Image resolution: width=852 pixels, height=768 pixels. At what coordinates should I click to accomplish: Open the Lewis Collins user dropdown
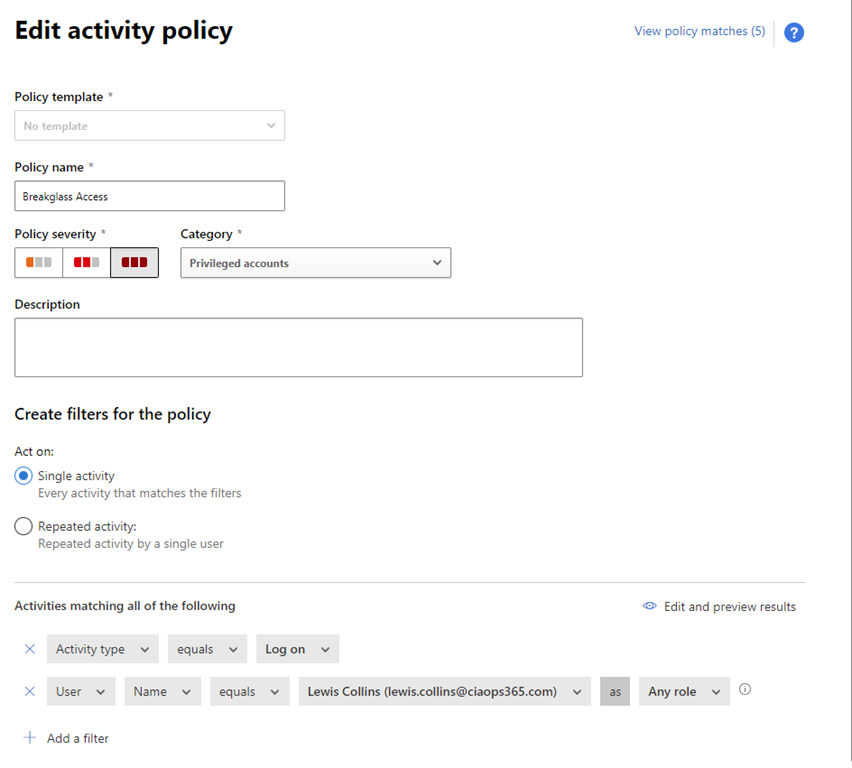[444, 691]
